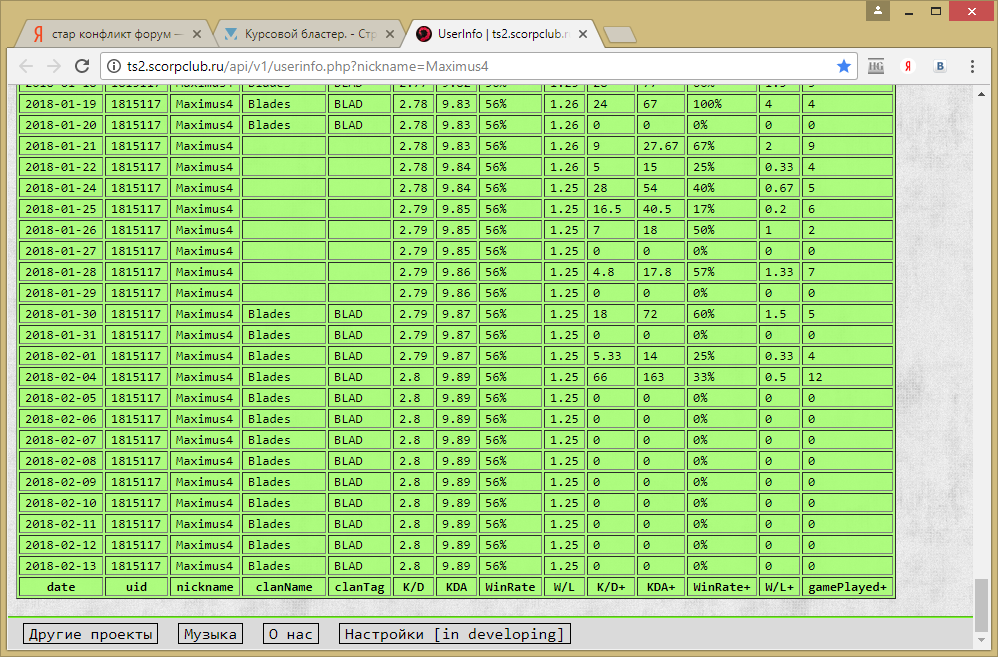This screenshot has height=657, width=998.
Task: Click the 'KDA+' column footer
Action: tap(661, 587)
